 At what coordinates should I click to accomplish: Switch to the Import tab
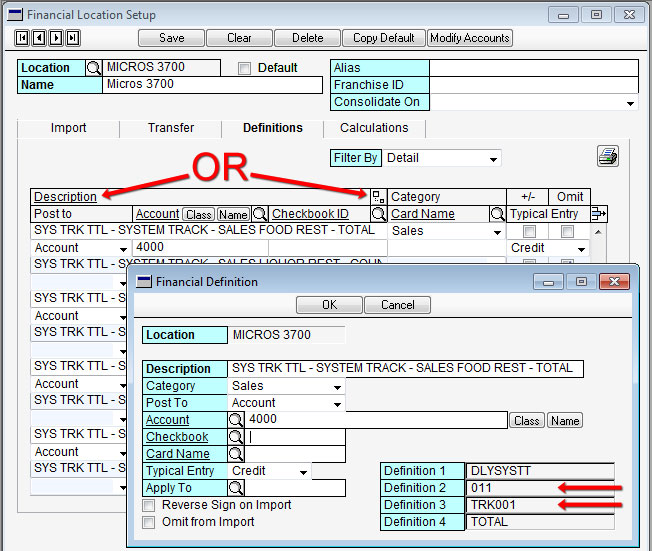point(69,128)
